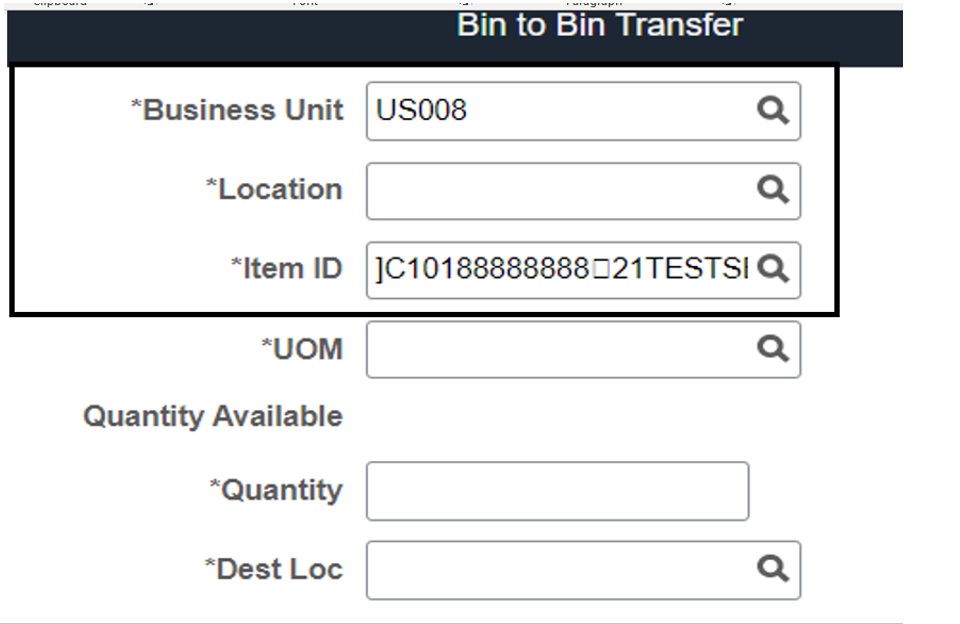
Task: Open the Business Unit lookup search icon
Action: coord(772,110)
